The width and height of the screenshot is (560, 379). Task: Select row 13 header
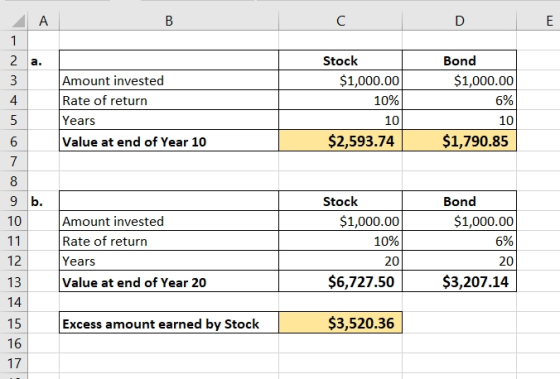pyautogui.click(x=14, y=282)
